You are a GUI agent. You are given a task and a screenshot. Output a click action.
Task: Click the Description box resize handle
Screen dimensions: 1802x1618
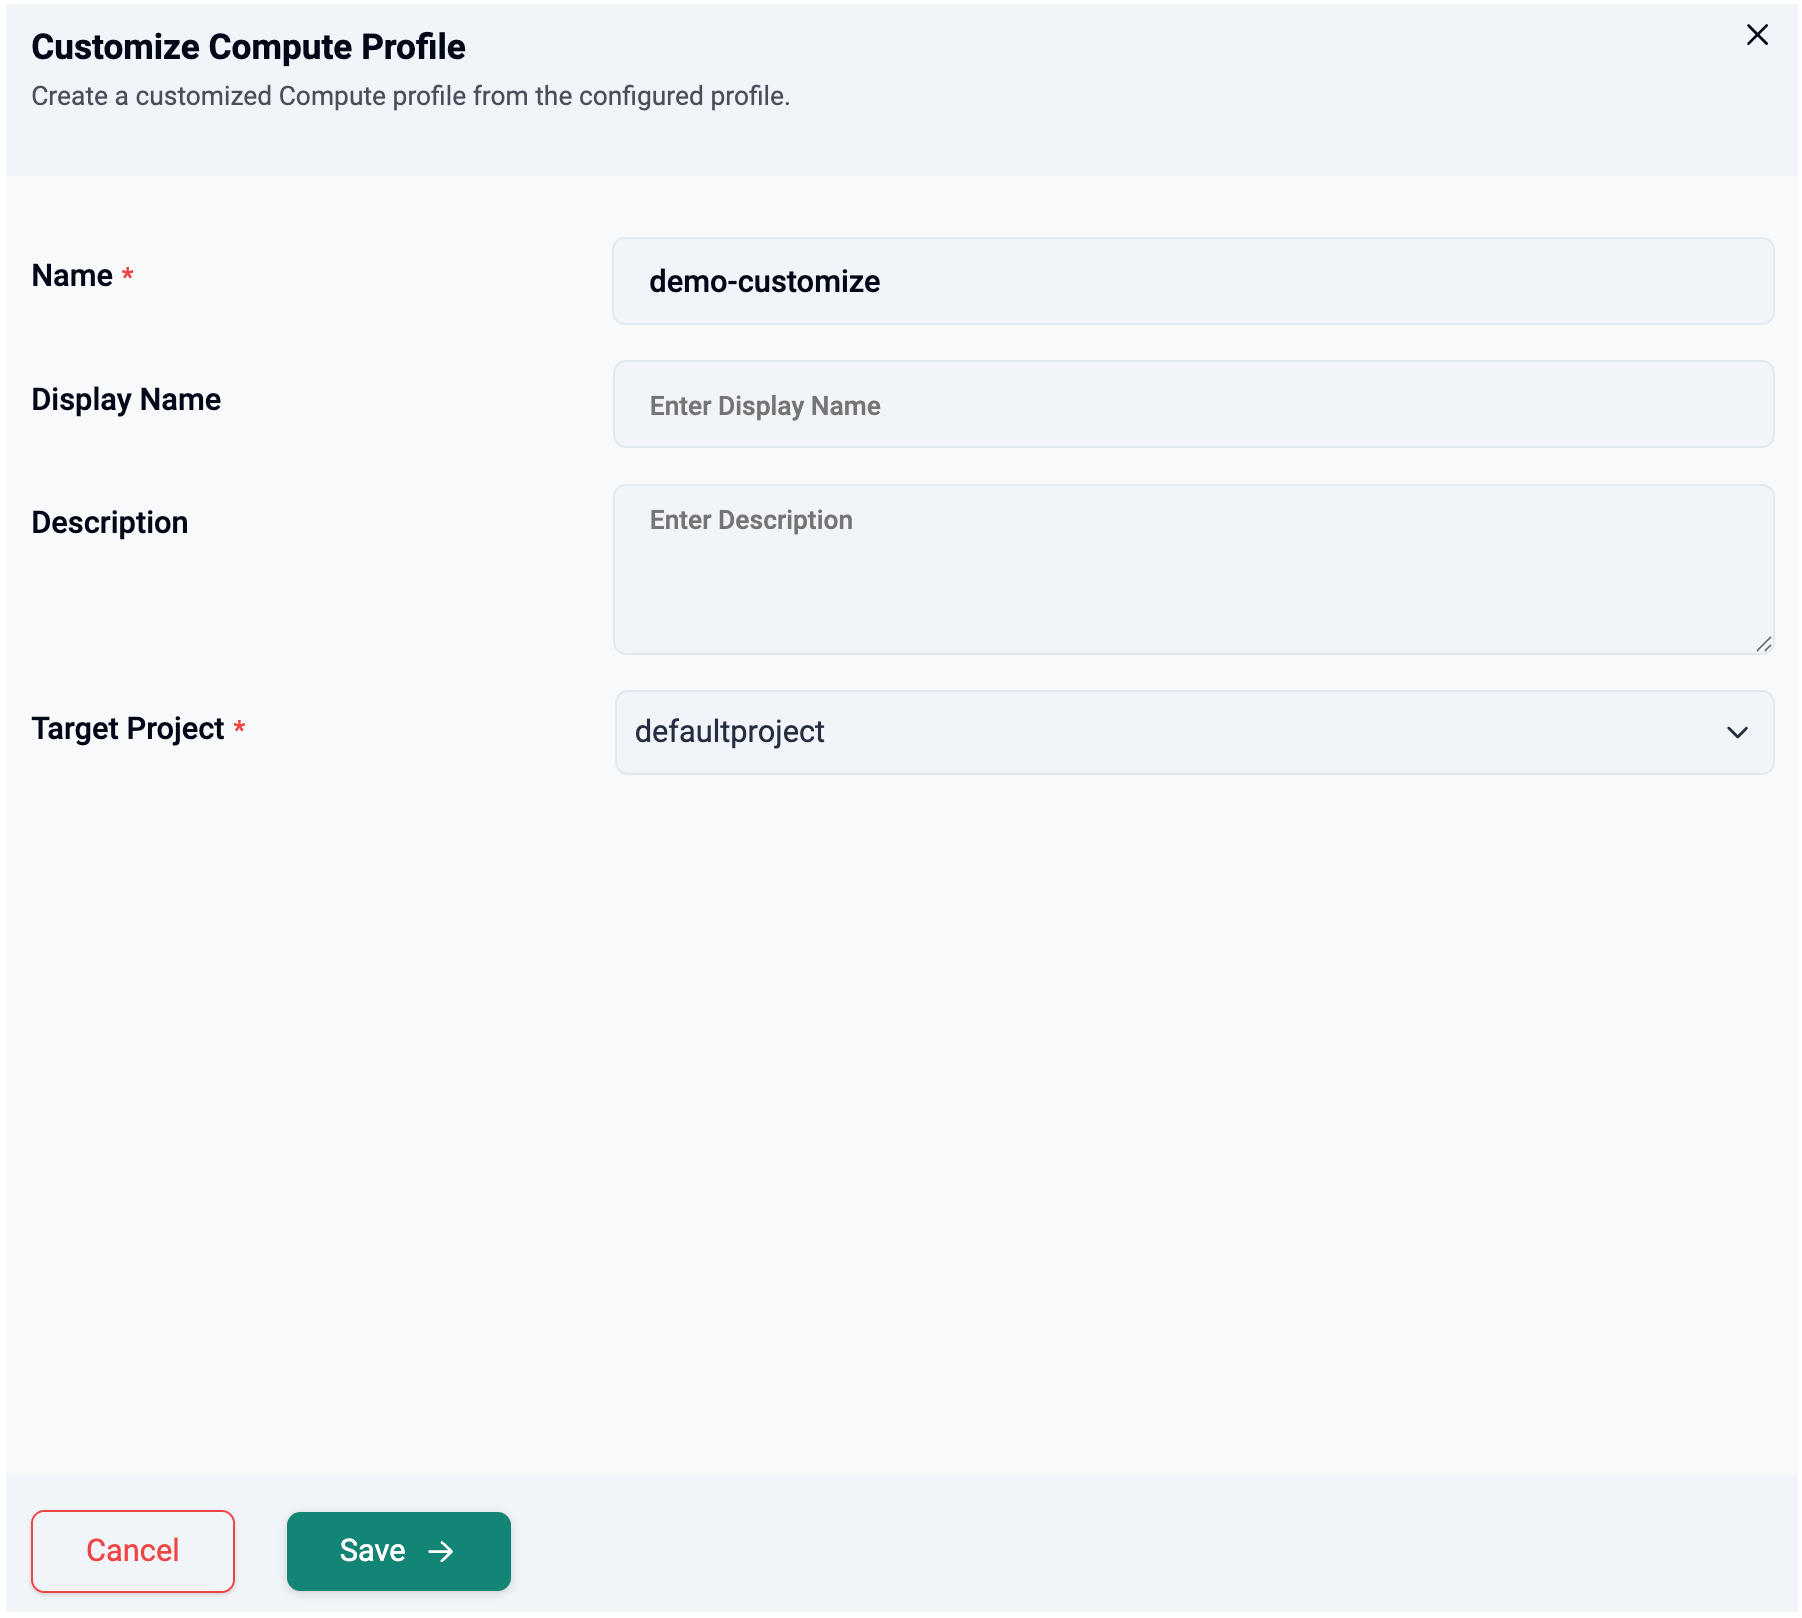point(1763,644)
